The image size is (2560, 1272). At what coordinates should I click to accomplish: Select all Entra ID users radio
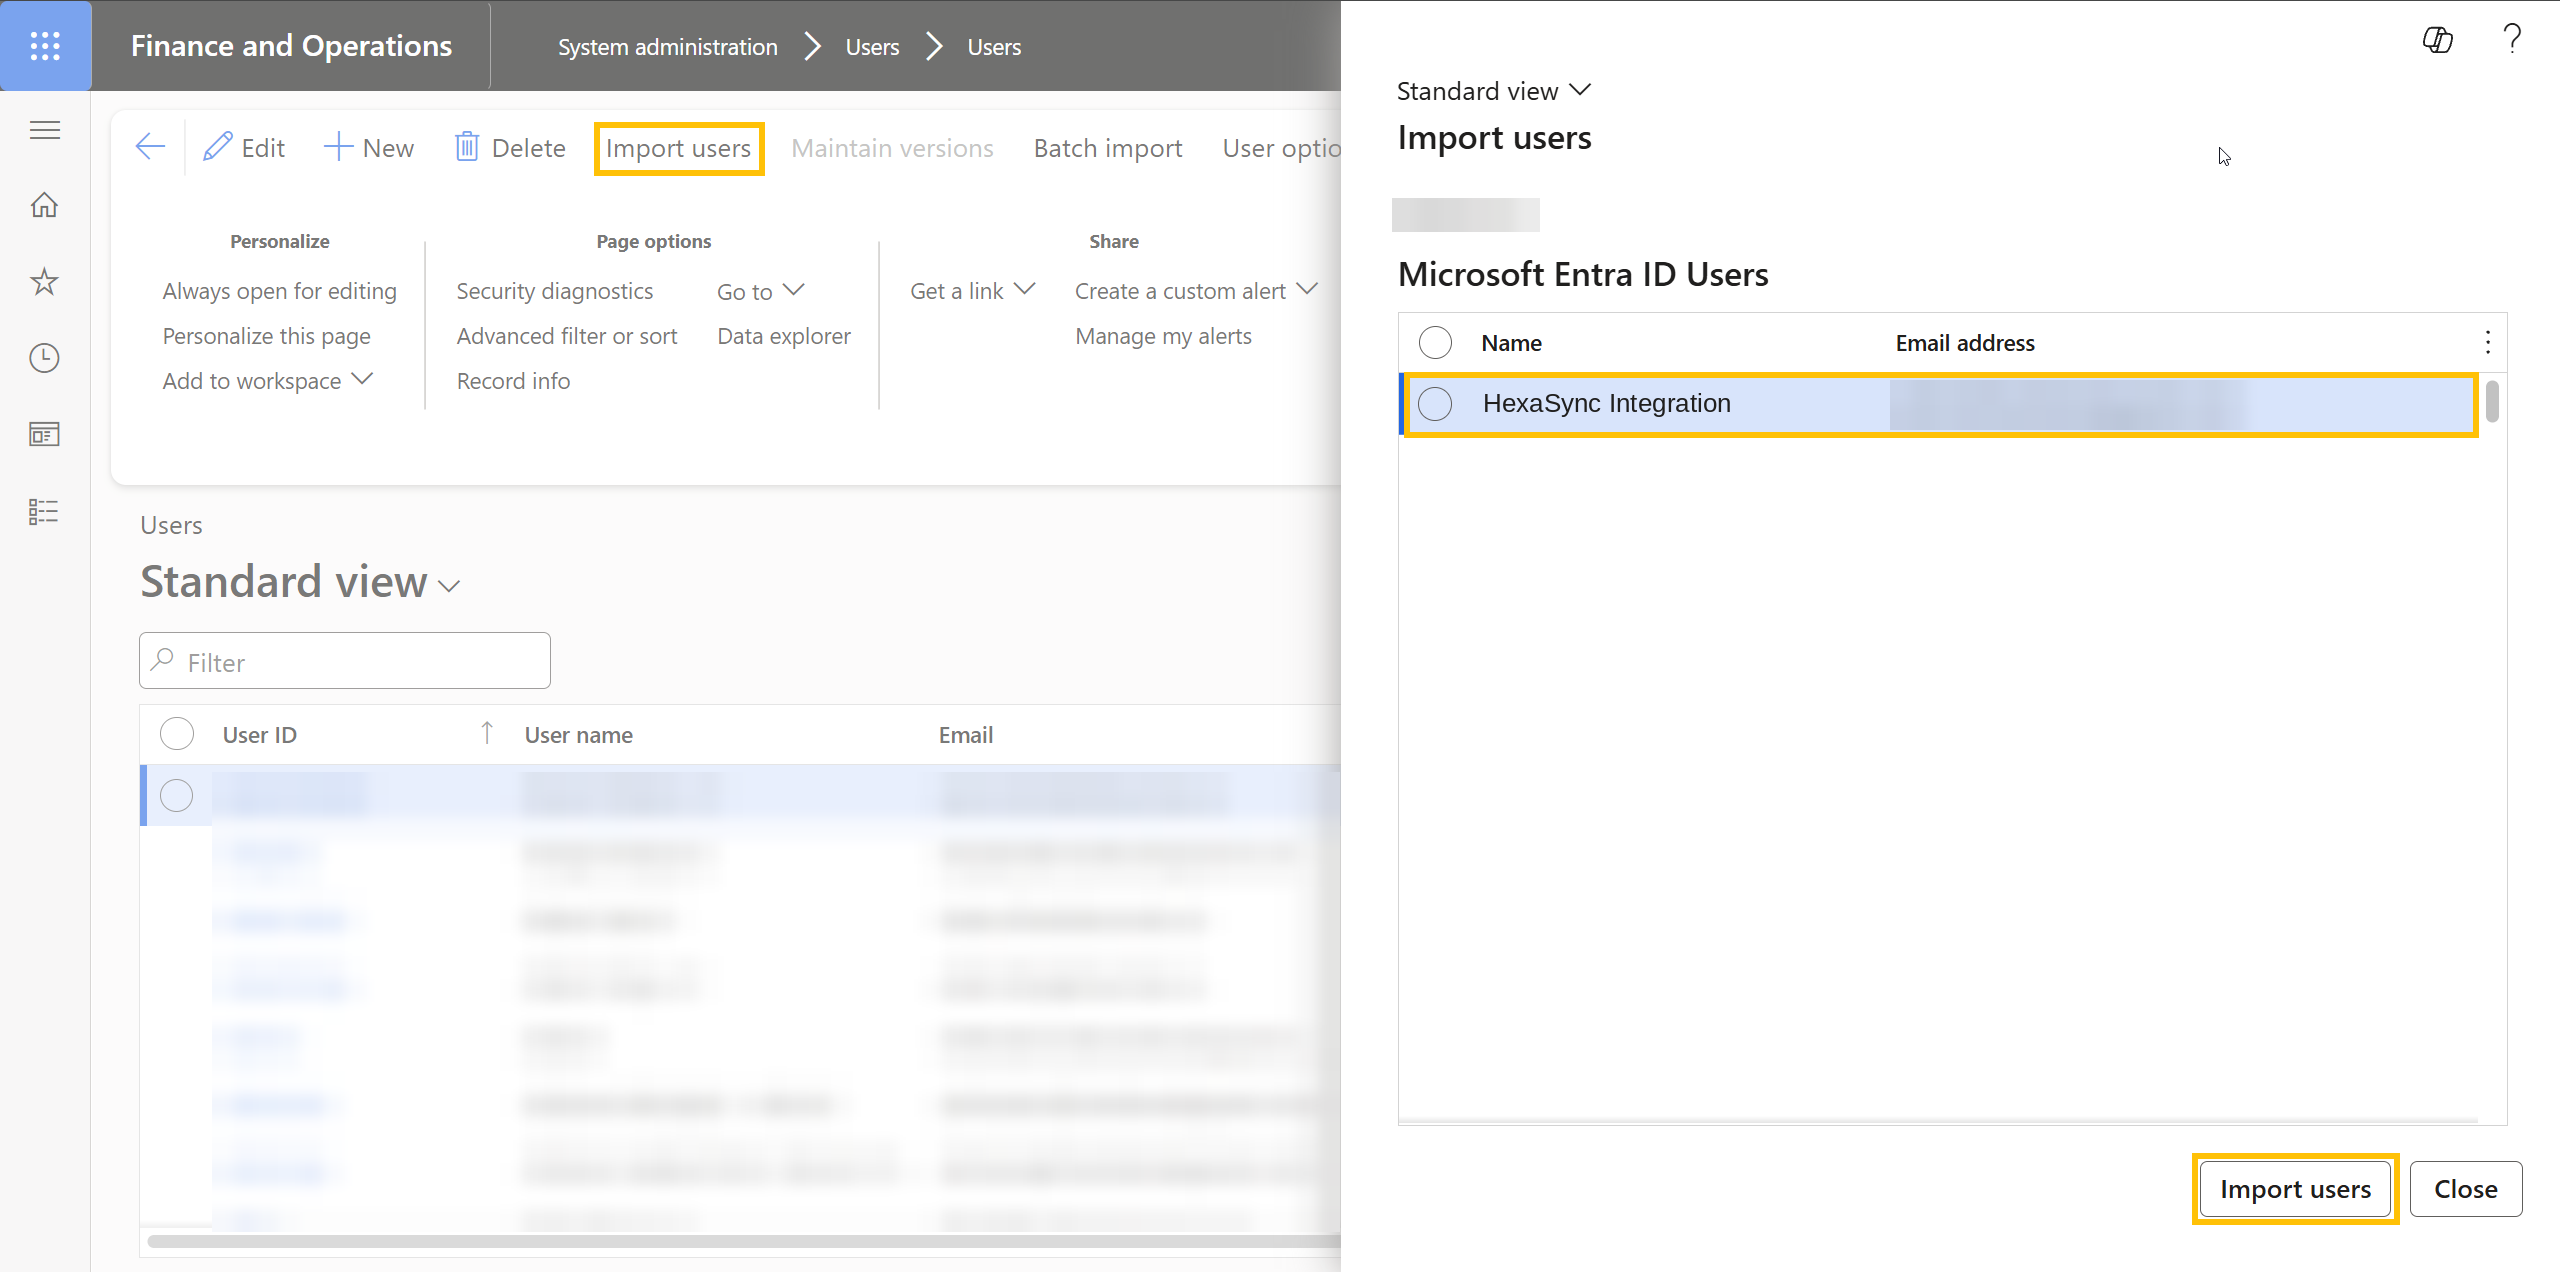tap(1435, 343)
